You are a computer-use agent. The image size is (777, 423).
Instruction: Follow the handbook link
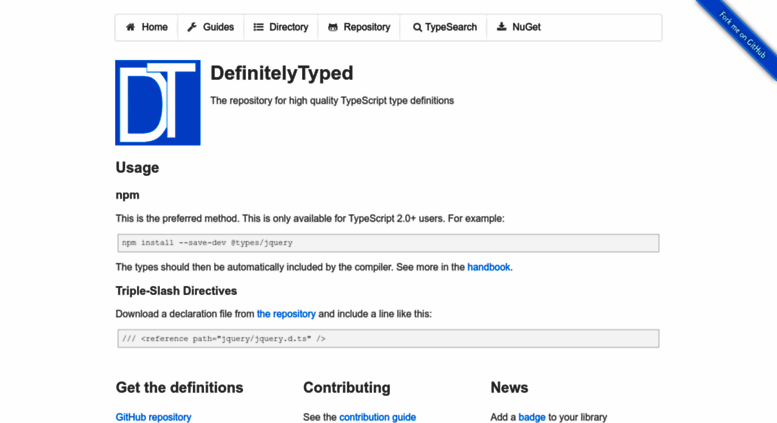[489, 267]
